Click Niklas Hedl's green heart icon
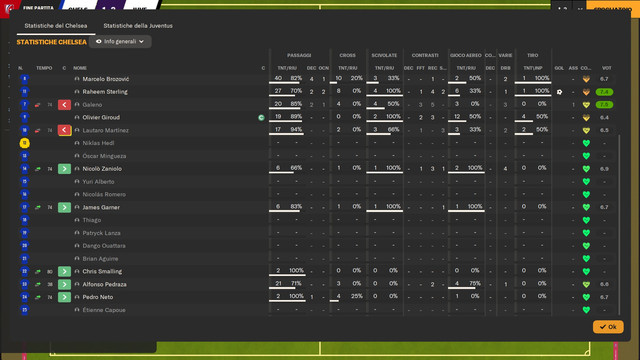The height and width of the screenshot is (360, 640). point(586,143)
